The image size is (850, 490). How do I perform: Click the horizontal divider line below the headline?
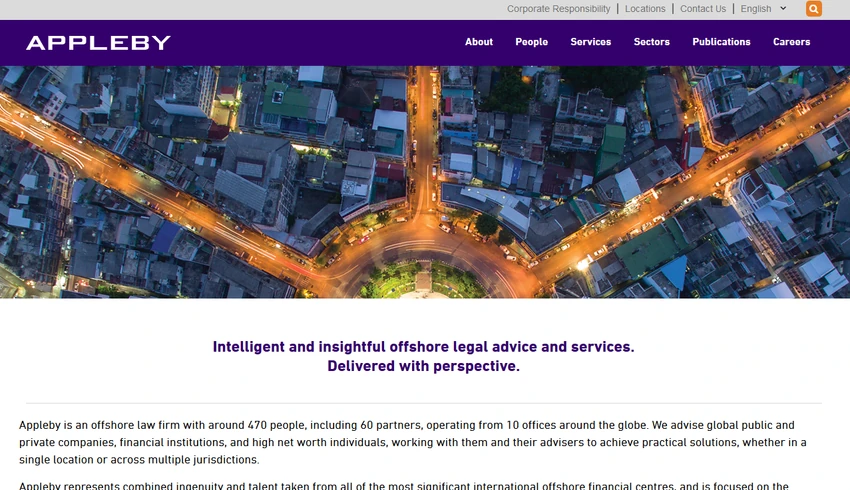tap(424, 403)
